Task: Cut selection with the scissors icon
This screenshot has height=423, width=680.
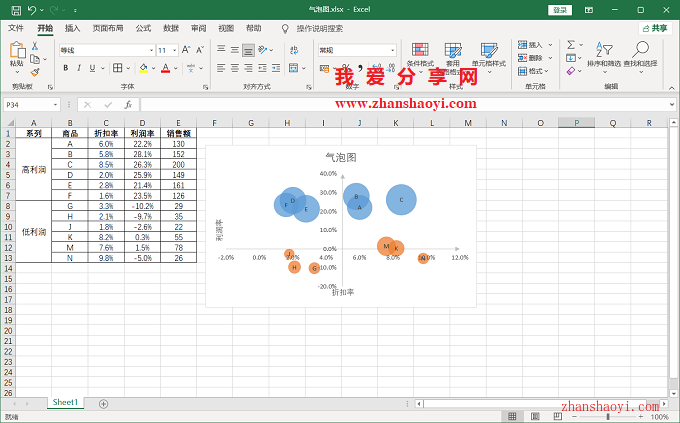Action: point(35,46)
